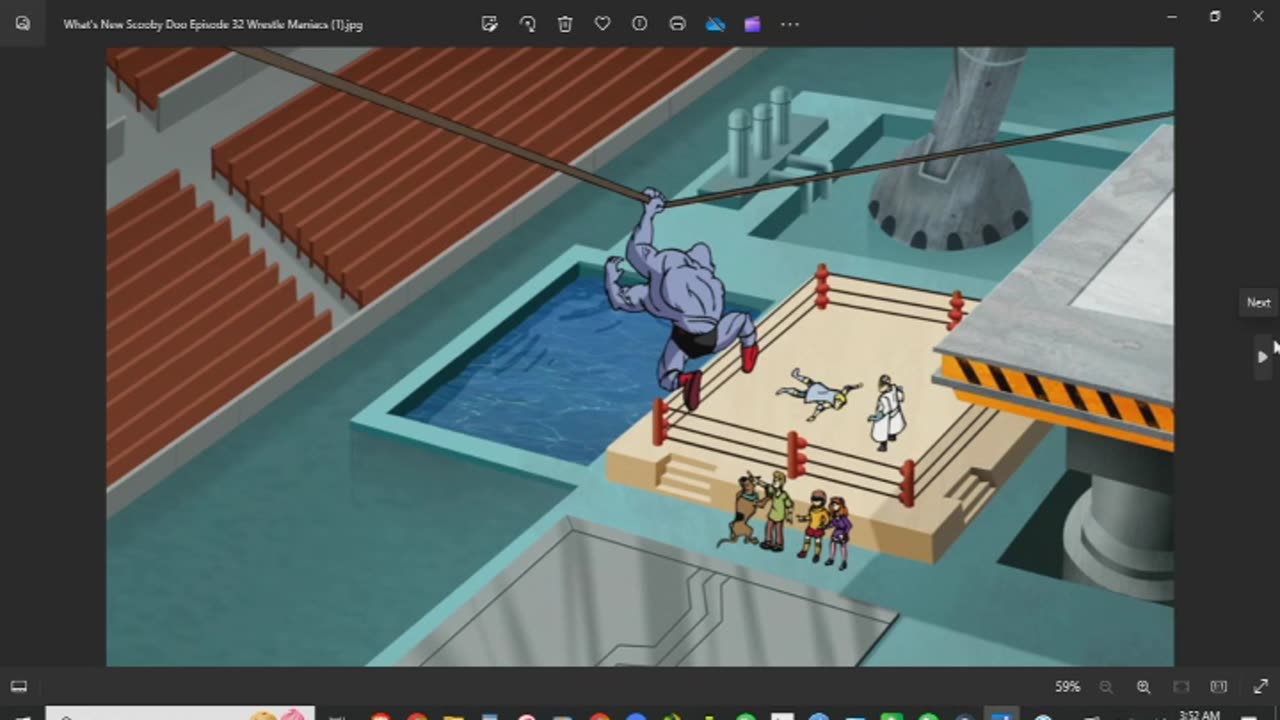Viewport: 1280px width, 720px height.
Task: Mark photo as favorite with heart icon
Action: coord(602,24)
